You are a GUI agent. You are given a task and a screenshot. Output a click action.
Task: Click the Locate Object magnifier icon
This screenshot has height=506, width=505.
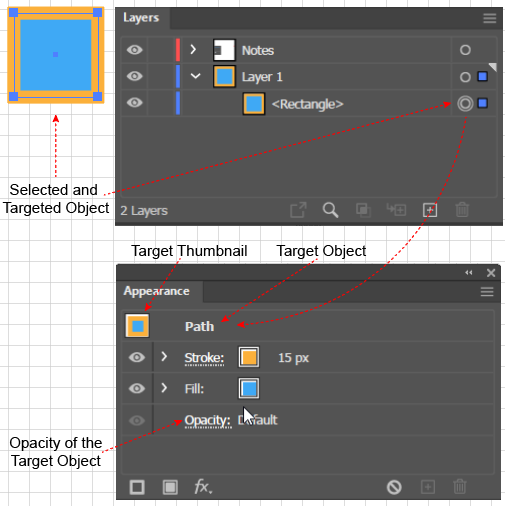click(330, 210)
